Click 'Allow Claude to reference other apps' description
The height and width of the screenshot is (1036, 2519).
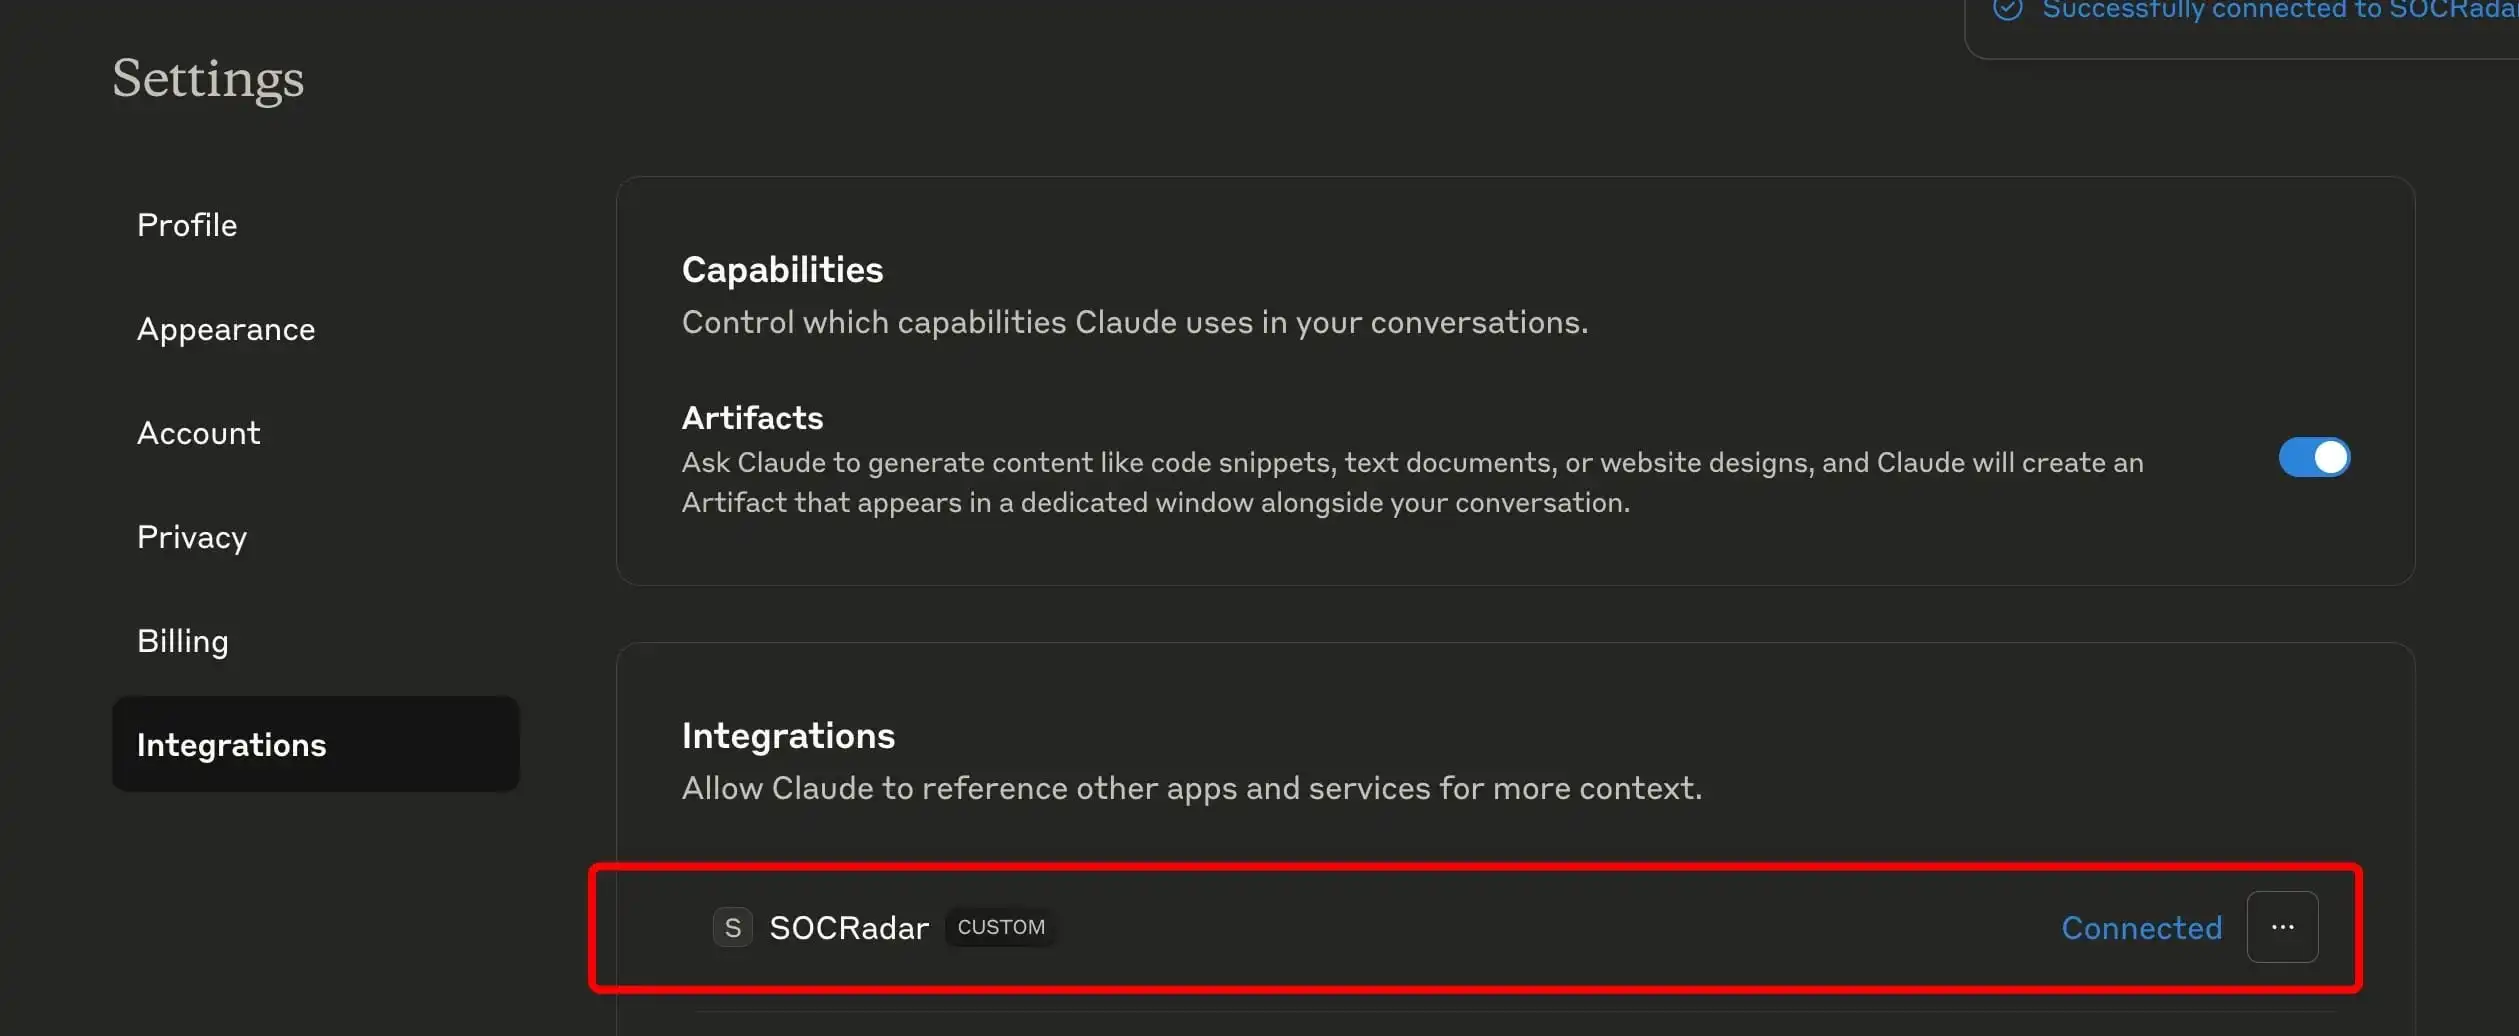(x=1191, y=789)
